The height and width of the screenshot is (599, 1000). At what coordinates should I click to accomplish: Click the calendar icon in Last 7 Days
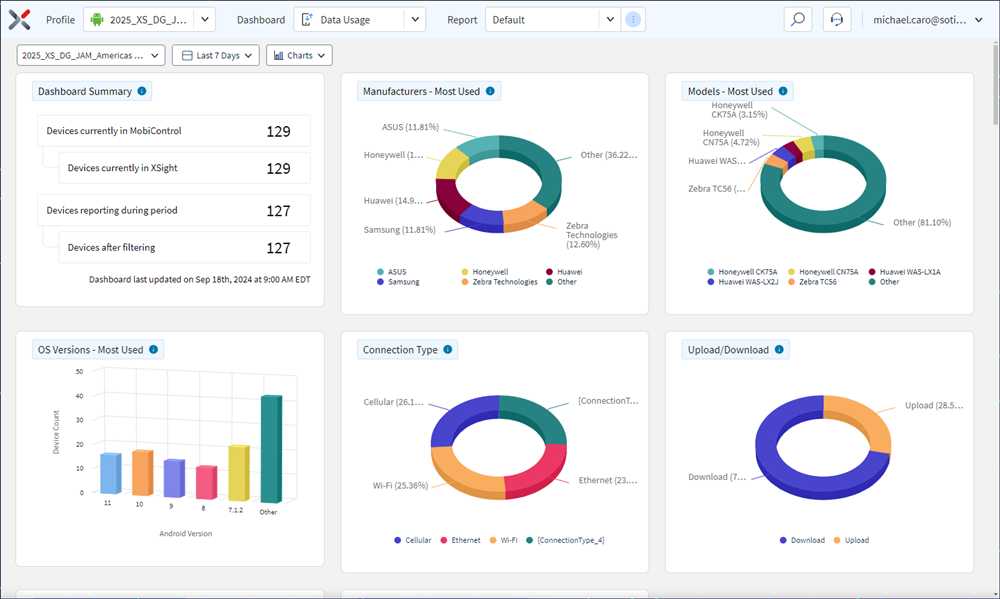point(188,55)
